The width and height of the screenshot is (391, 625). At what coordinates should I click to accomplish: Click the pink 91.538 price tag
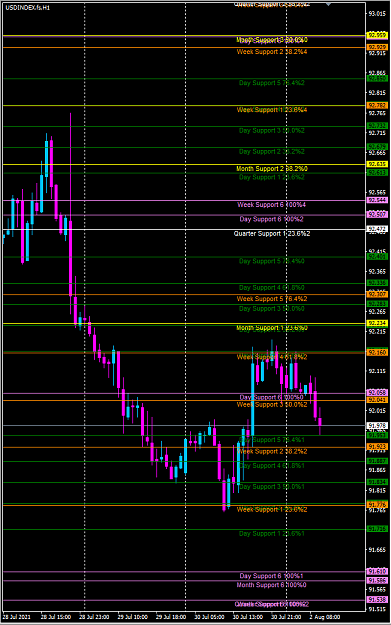click(x=377, y=599)
